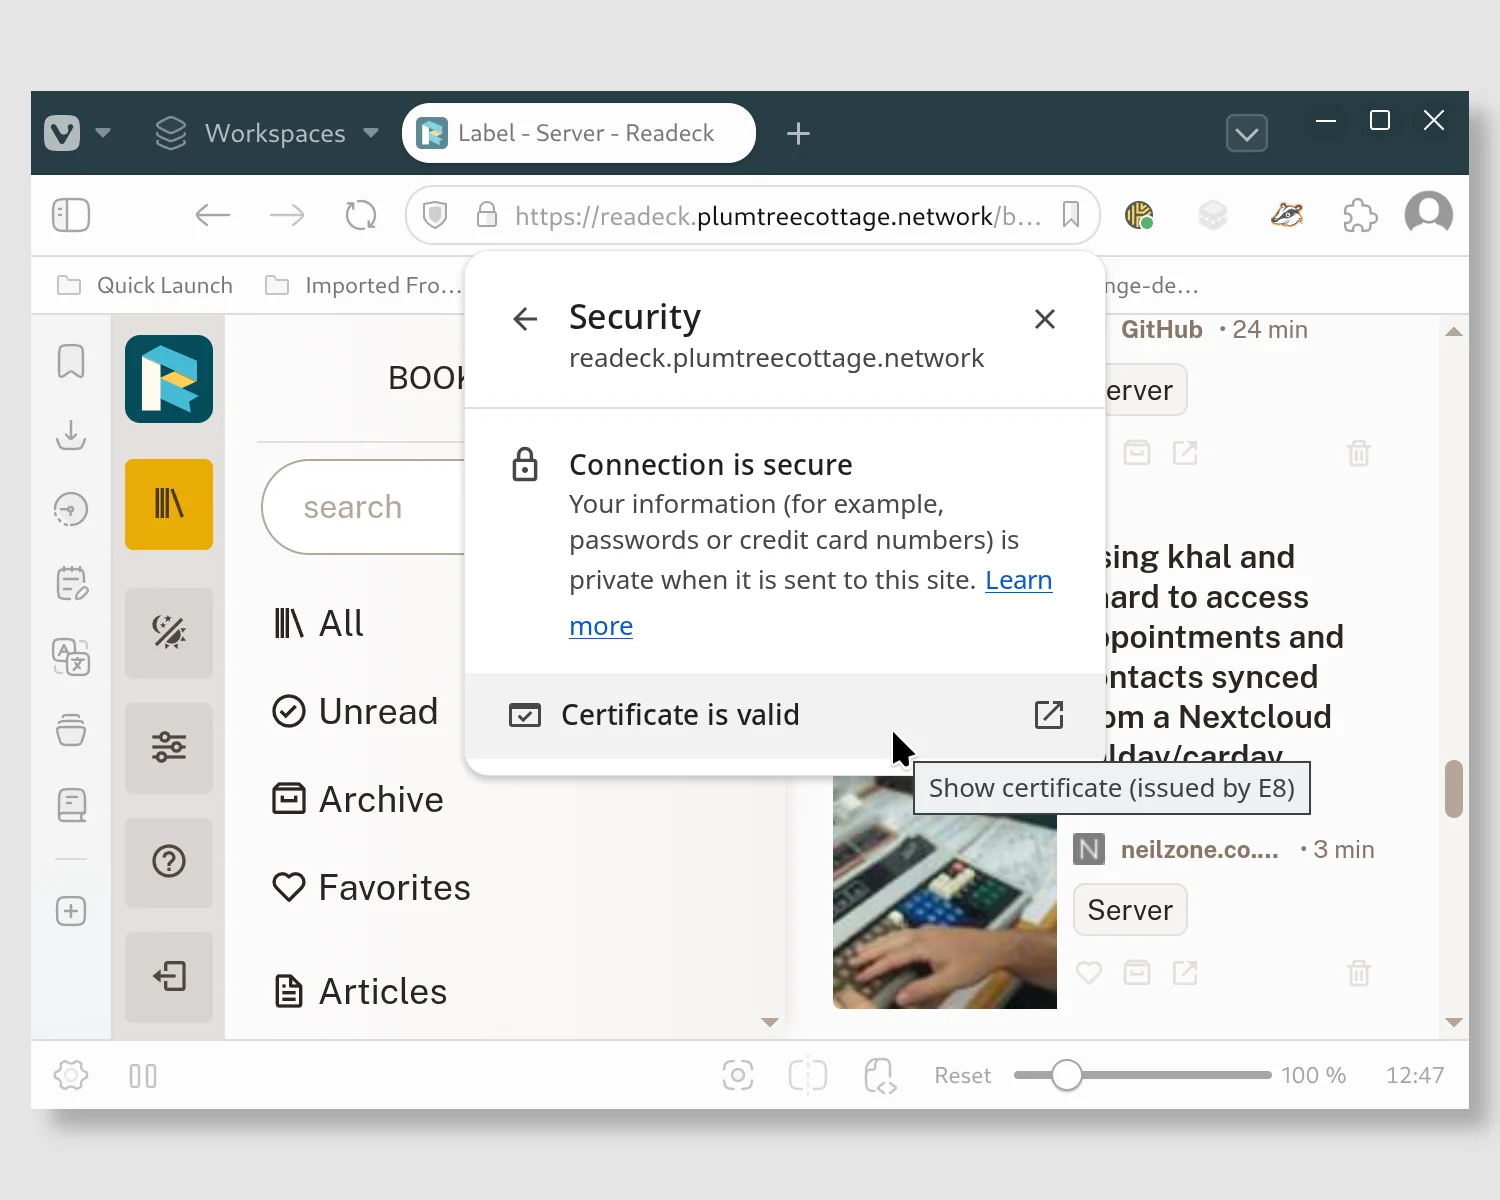Open Vivaldi history panel
This screenshot has width=1500, height=1200.
pyautogui.click(x=70, y=508)
